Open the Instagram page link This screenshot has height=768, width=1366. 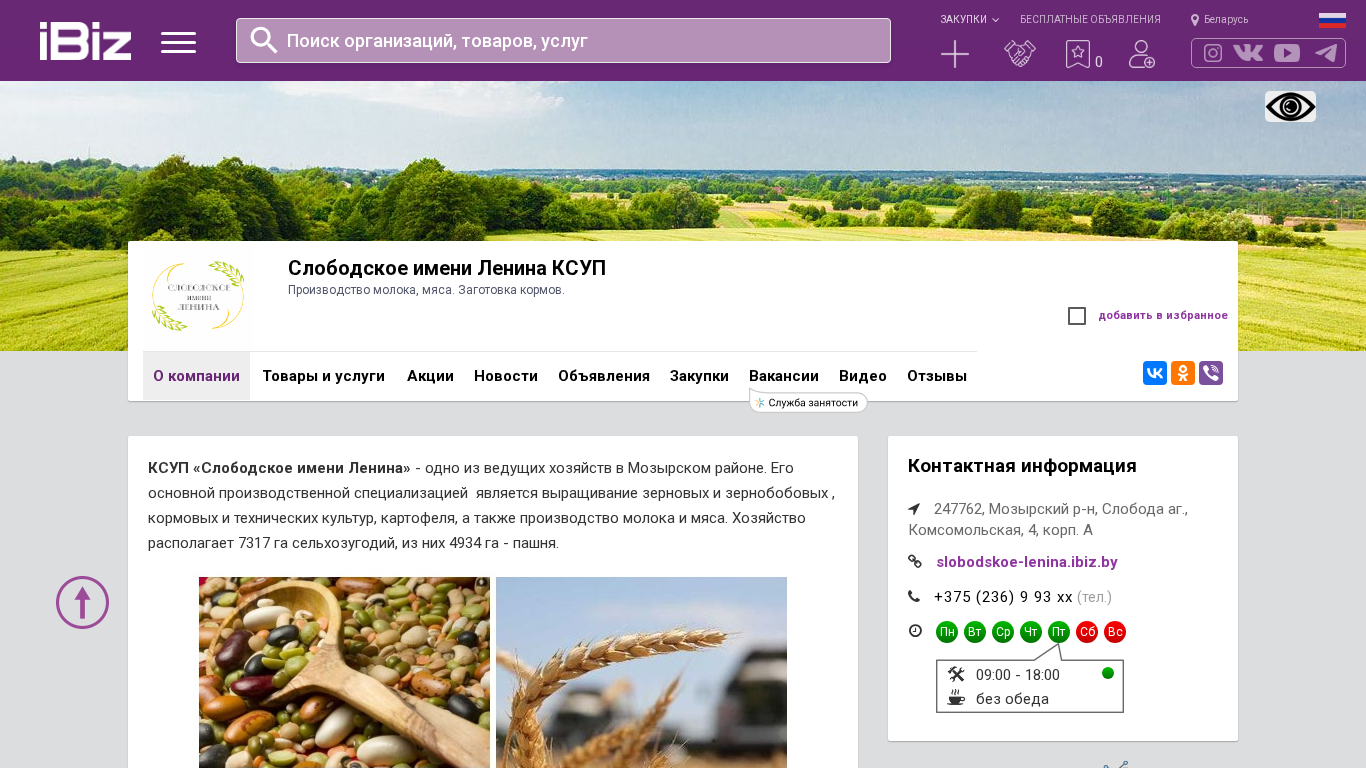pos(1213,53)
